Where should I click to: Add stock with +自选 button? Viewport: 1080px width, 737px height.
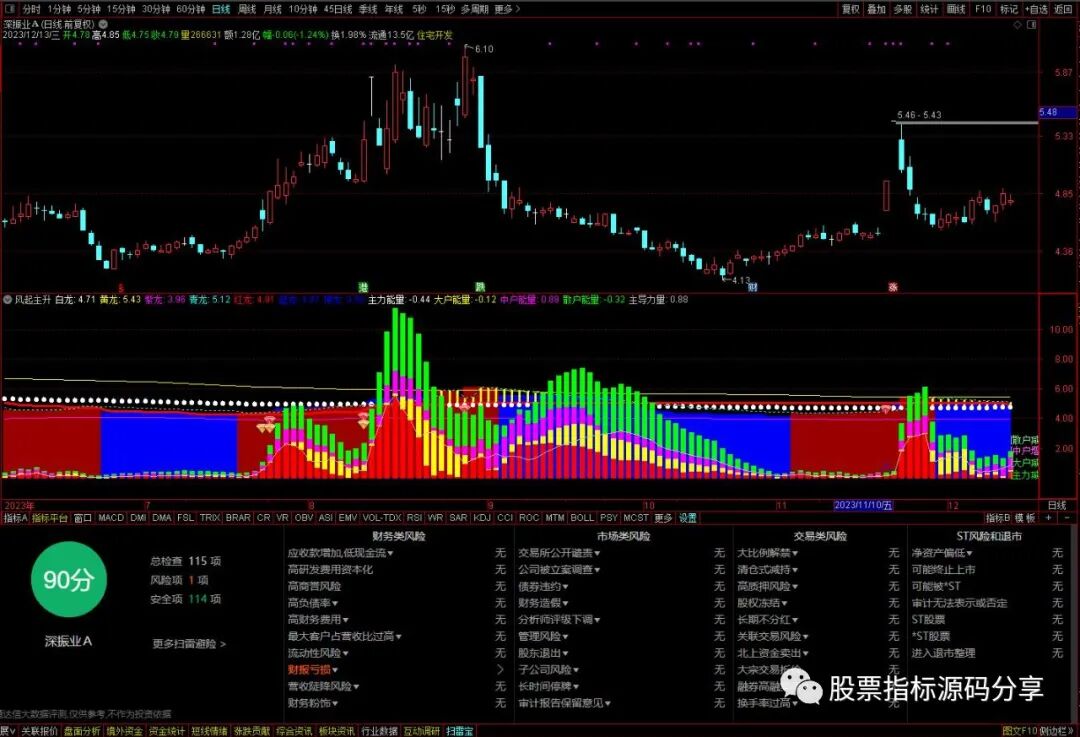point(1036,9)
